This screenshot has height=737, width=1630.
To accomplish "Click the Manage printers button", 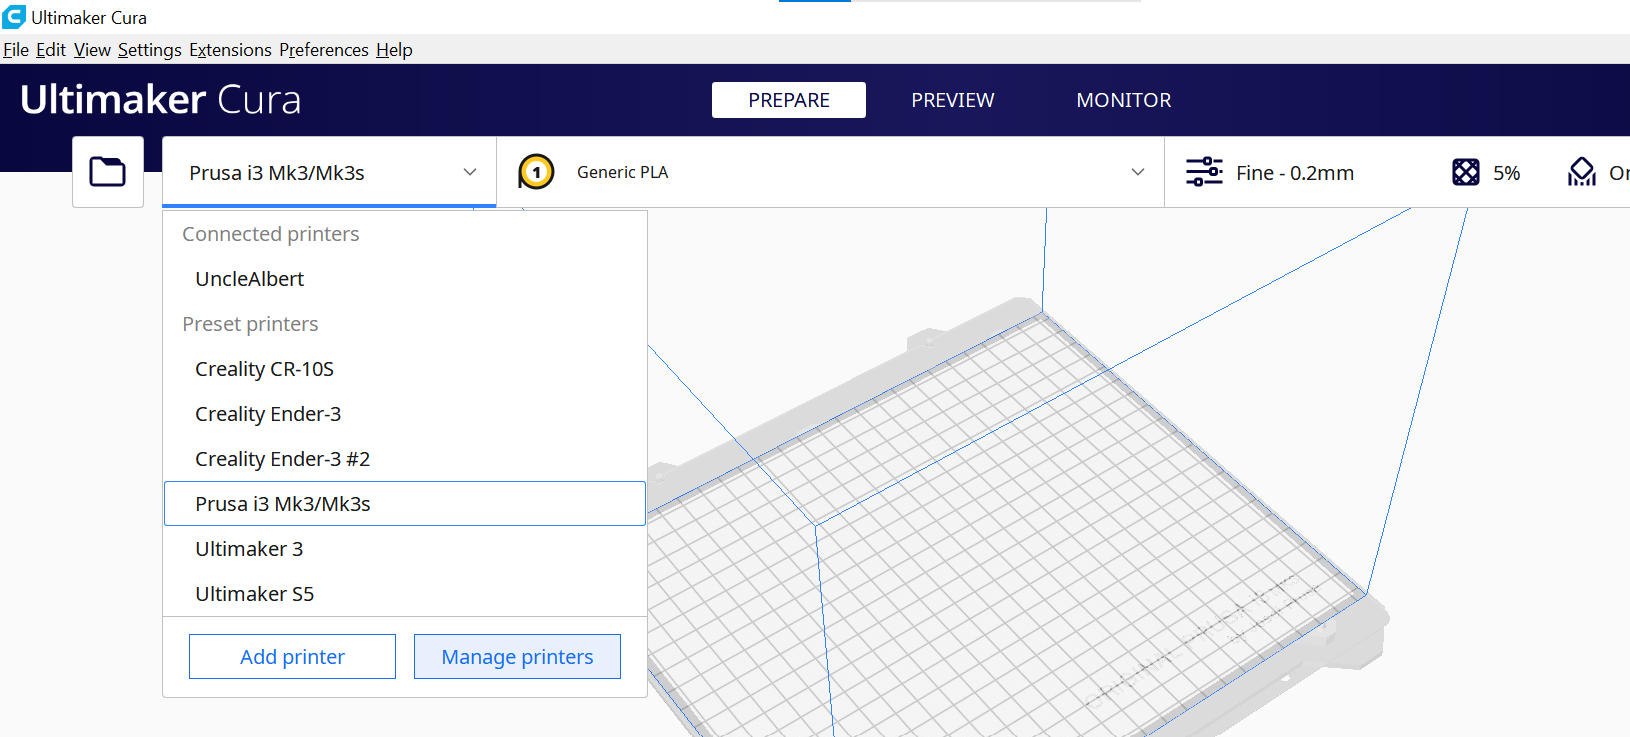I will pyautogui.click(x=517, y=657).
